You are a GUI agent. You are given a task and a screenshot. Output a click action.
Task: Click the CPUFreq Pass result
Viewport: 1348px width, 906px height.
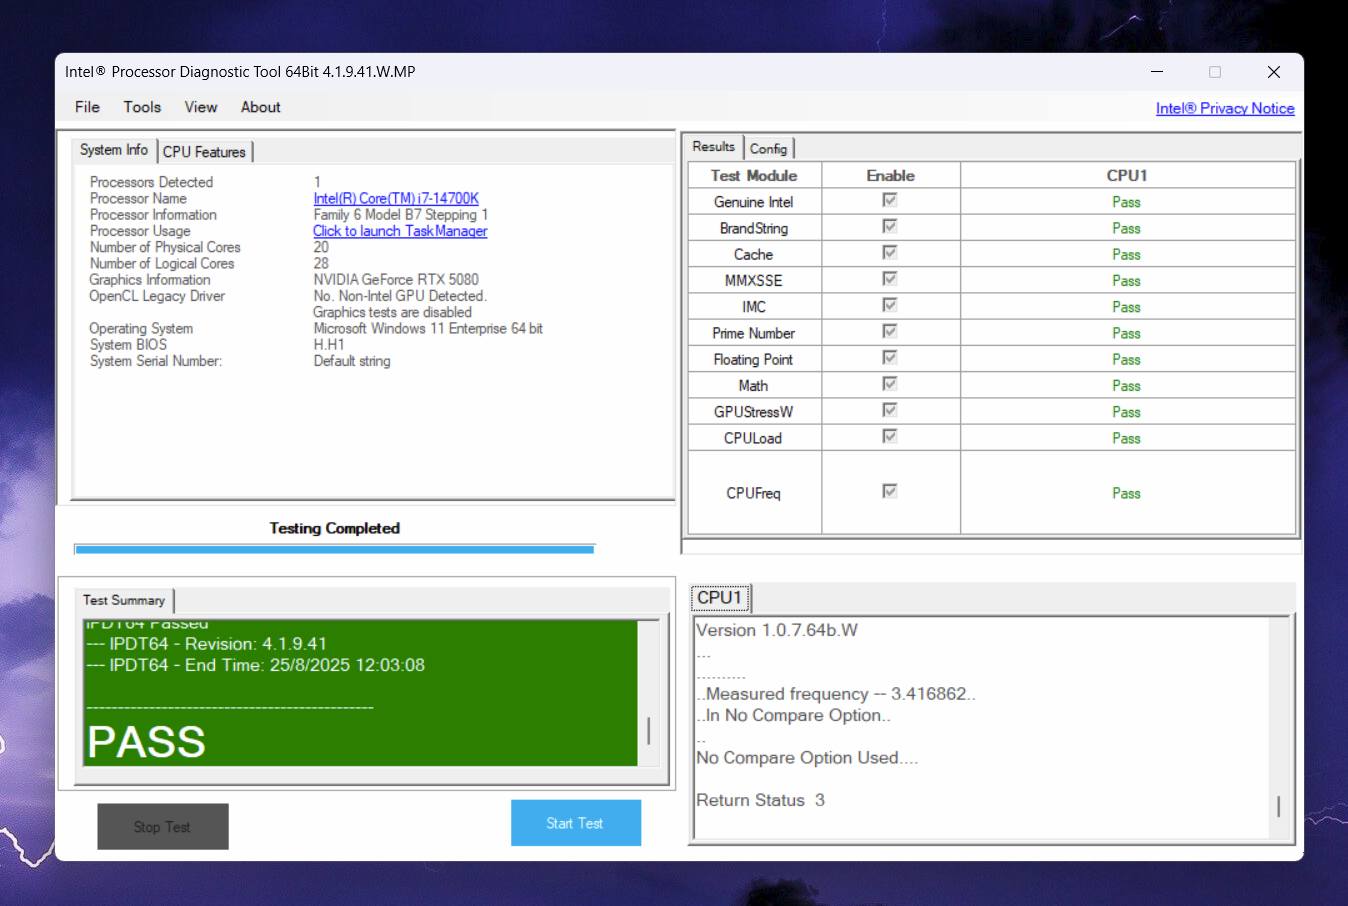tap(1127, 493)
